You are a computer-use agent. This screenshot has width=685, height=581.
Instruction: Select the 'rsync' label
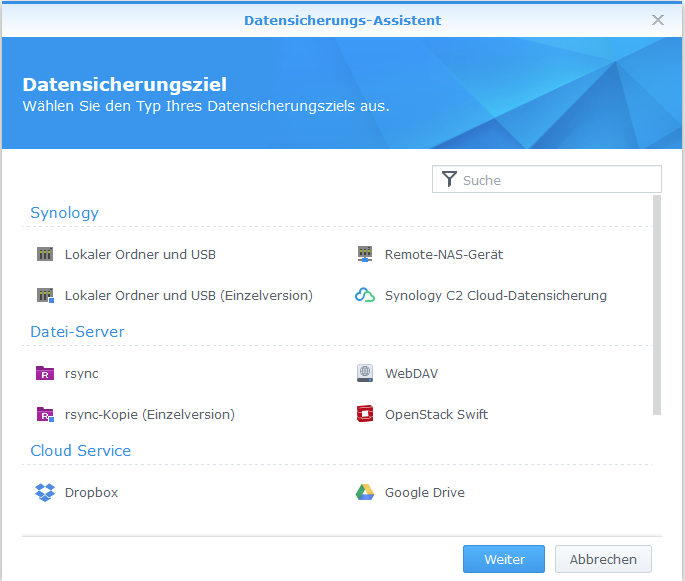coord(82,374)
